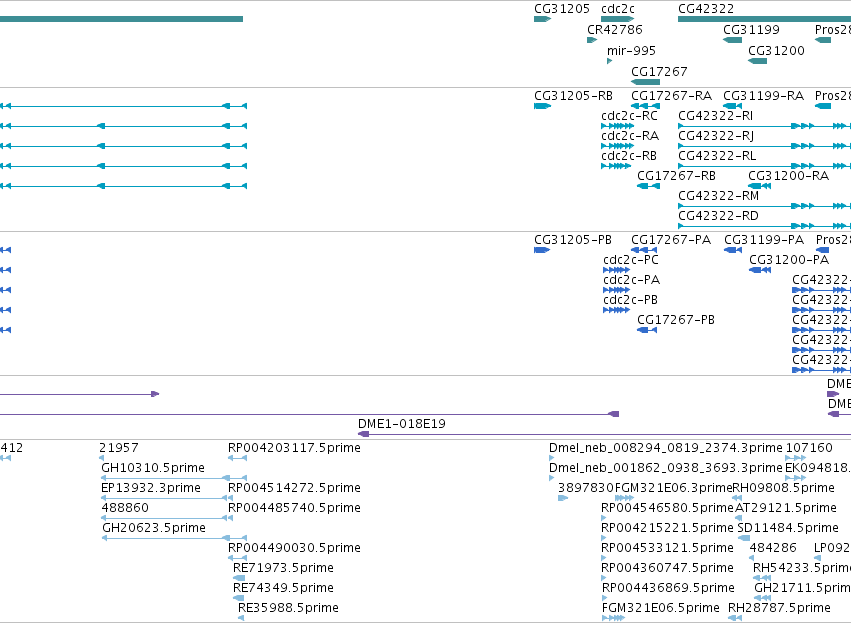This screenshot has height=623, width=851.
Task: Click EST feature 107160
Action: [x=809, y=448]
